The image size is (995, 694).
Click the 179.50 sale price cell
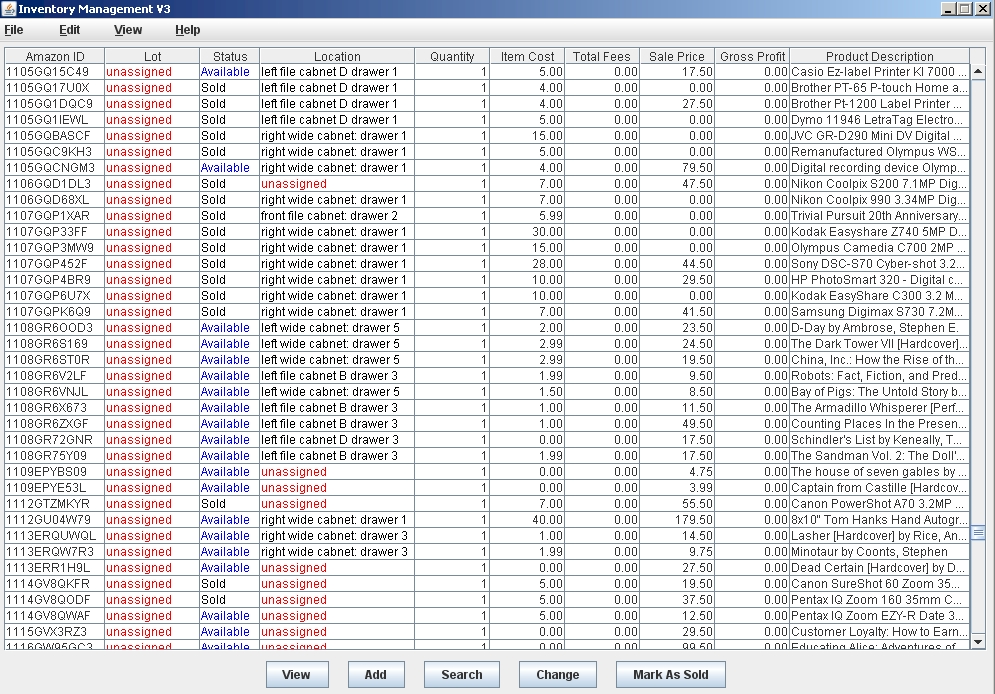677,520
